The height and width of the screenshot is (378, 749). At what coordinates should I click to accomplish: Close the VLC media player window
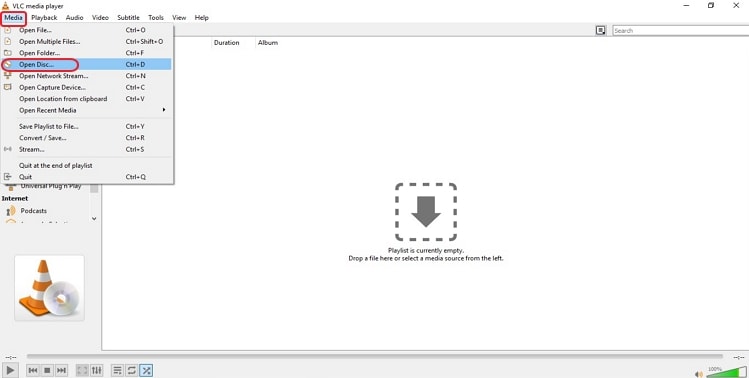click(736, 6)
